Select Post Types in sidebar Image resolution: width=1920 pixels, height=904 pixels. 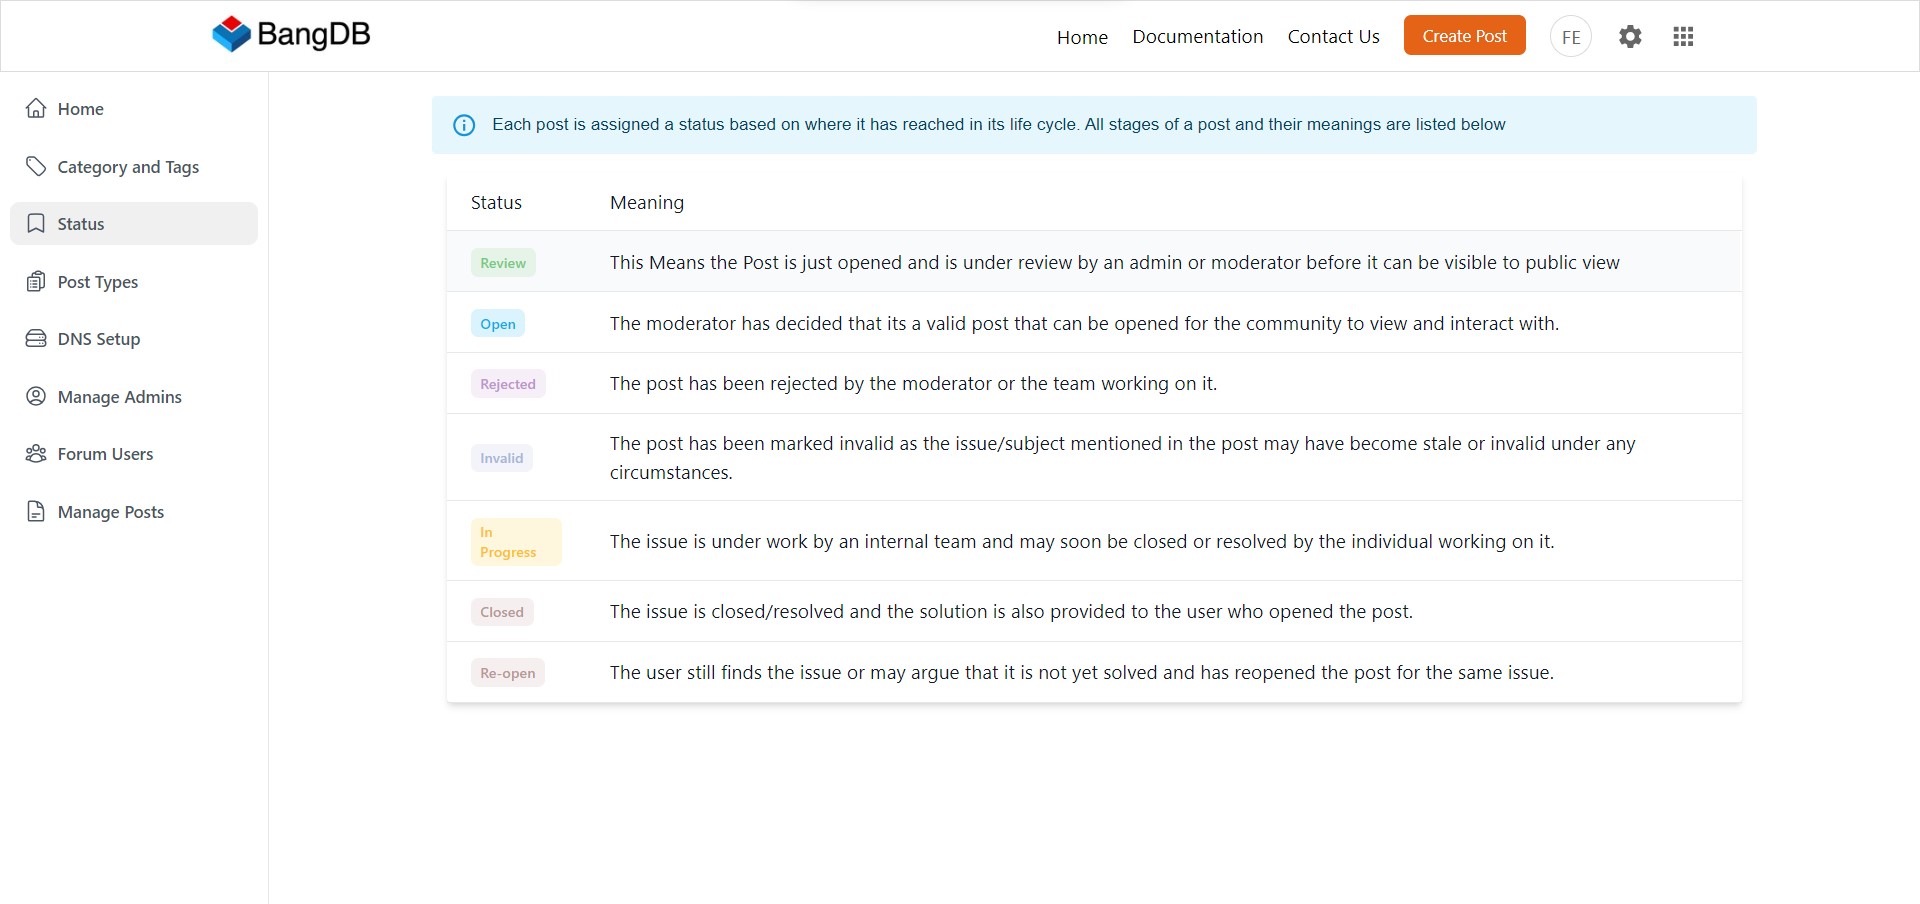(134, 281)
